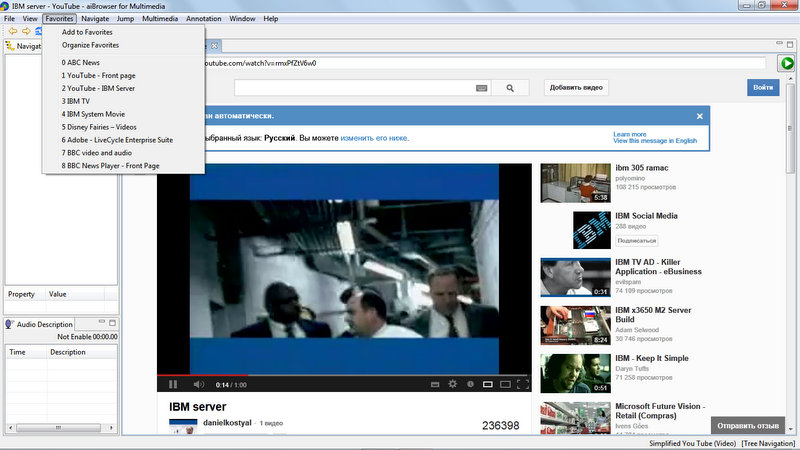
Task: Maximize the Audio Description panel
Action: tap(112, 322)
